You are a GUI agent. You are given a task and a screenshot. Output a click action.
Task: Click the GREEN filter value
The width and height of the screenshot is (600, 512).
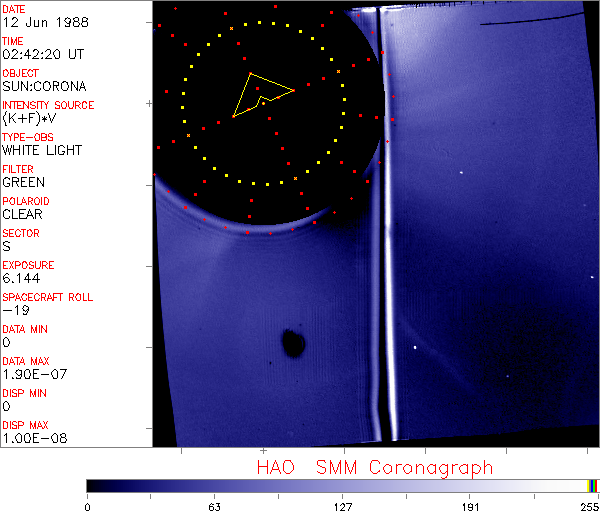23,182
